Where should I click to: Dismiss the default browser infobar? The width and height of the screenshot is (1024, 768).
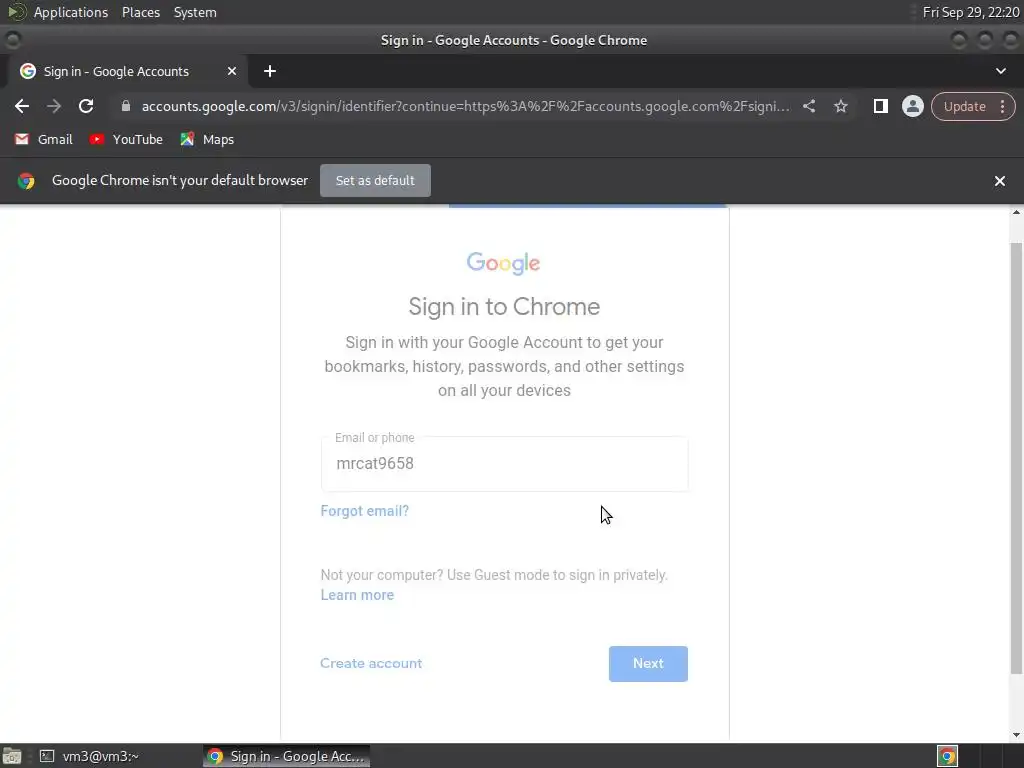(x=999, y=181)
